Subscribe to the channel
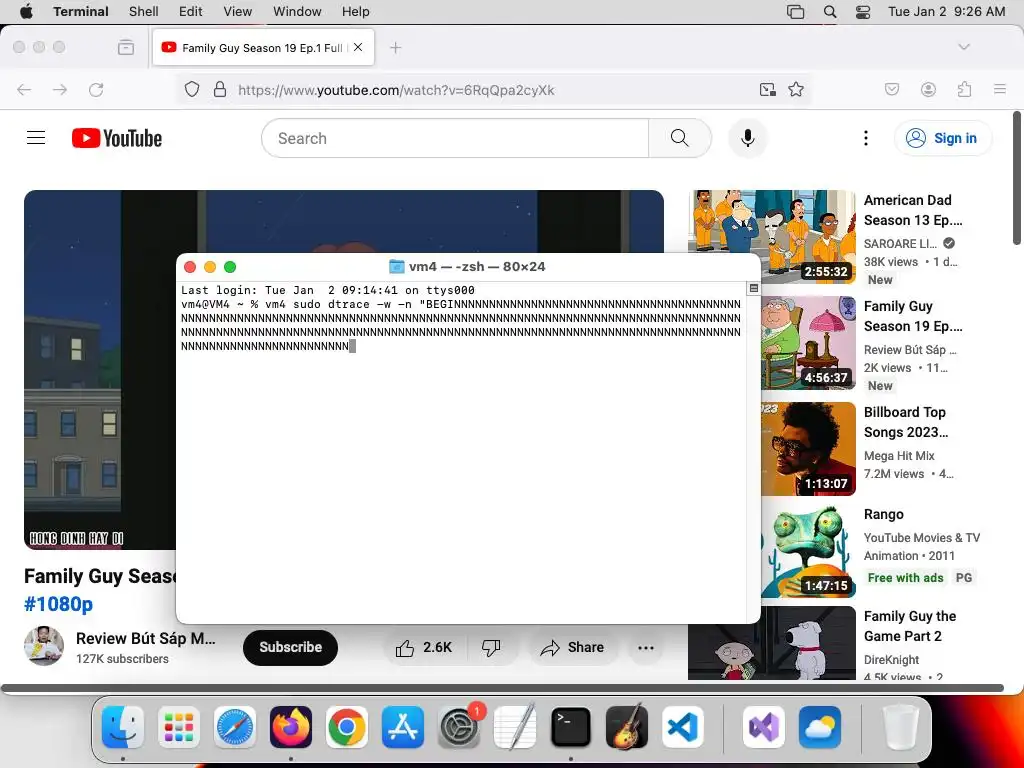 pyautogui.click(x=290, y=647)
